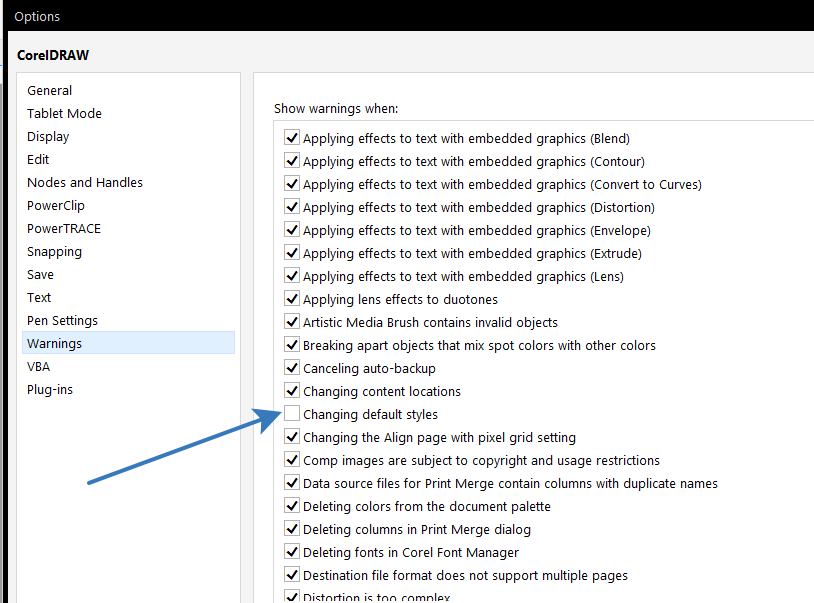Viewport: 814px width, 603px height.
Task: Uncheck Applying lens effects to duotones
Action: [292, 298]
